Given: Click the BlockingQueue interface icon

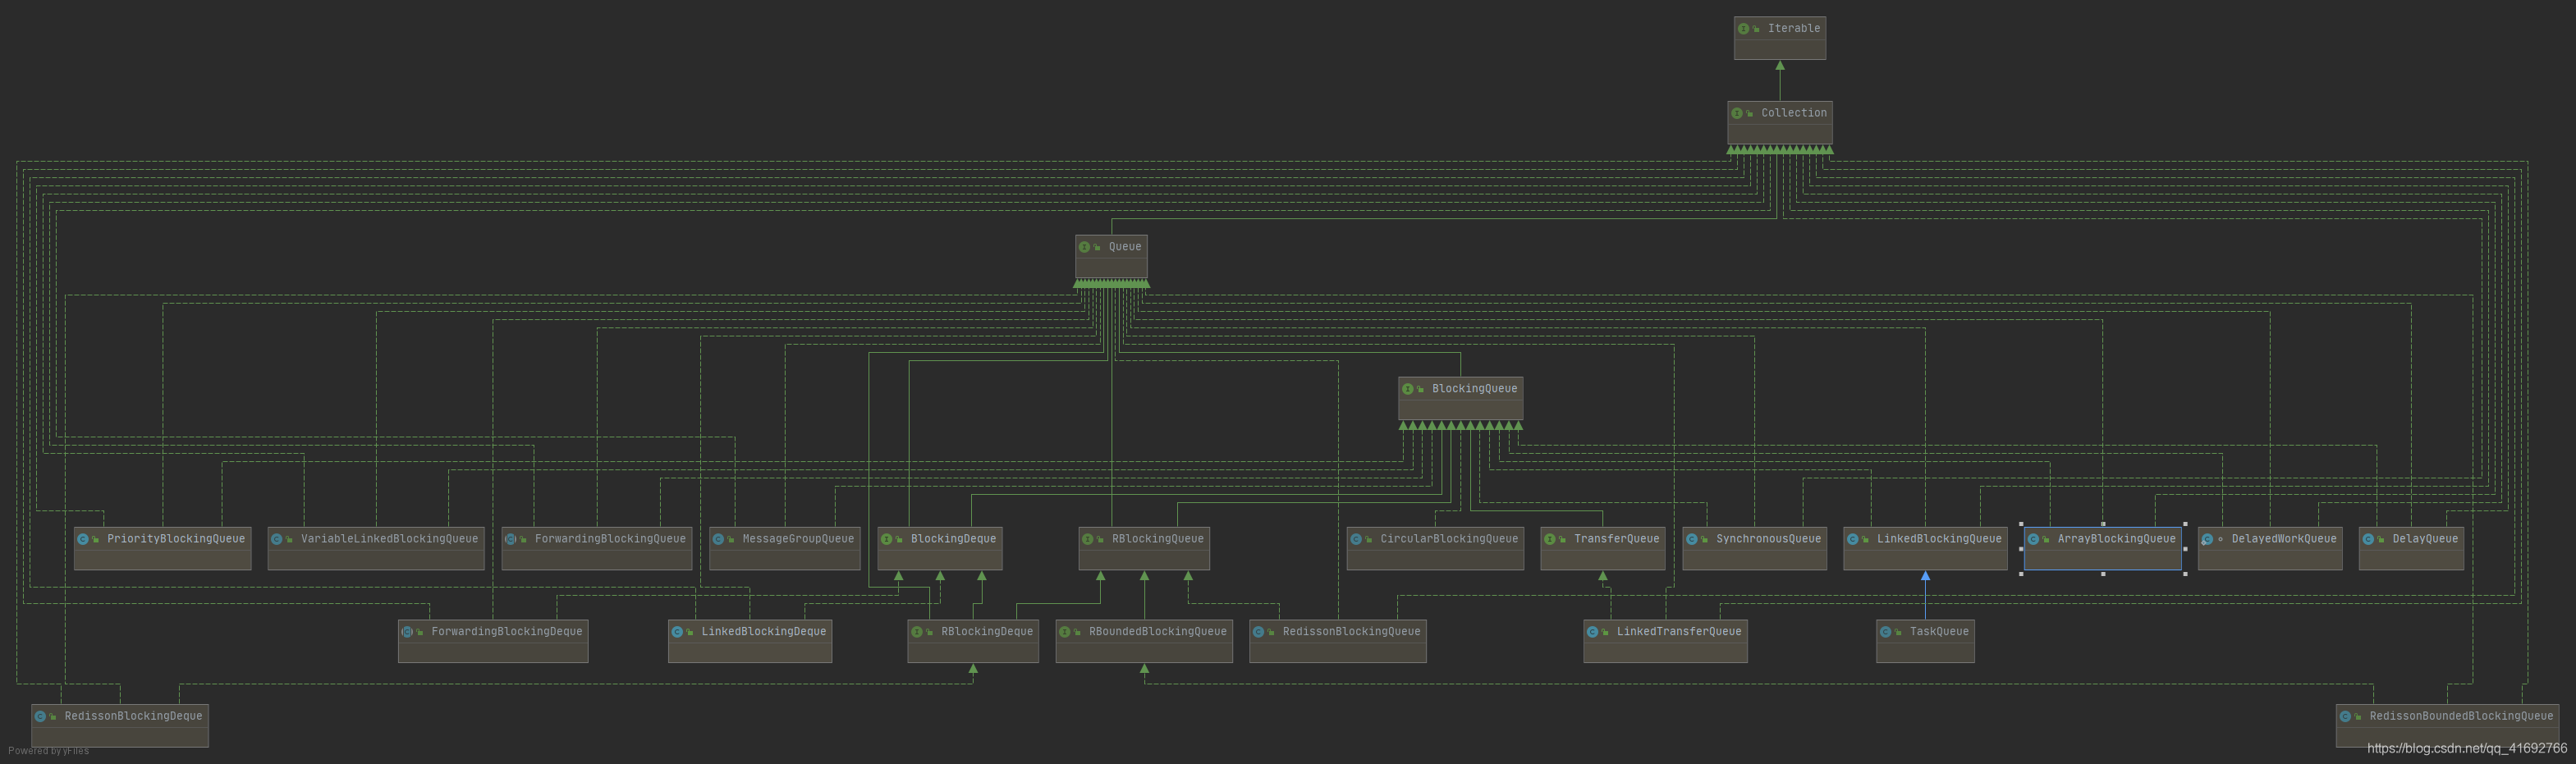Looking at the screenshot, I should pos(1407,389).
